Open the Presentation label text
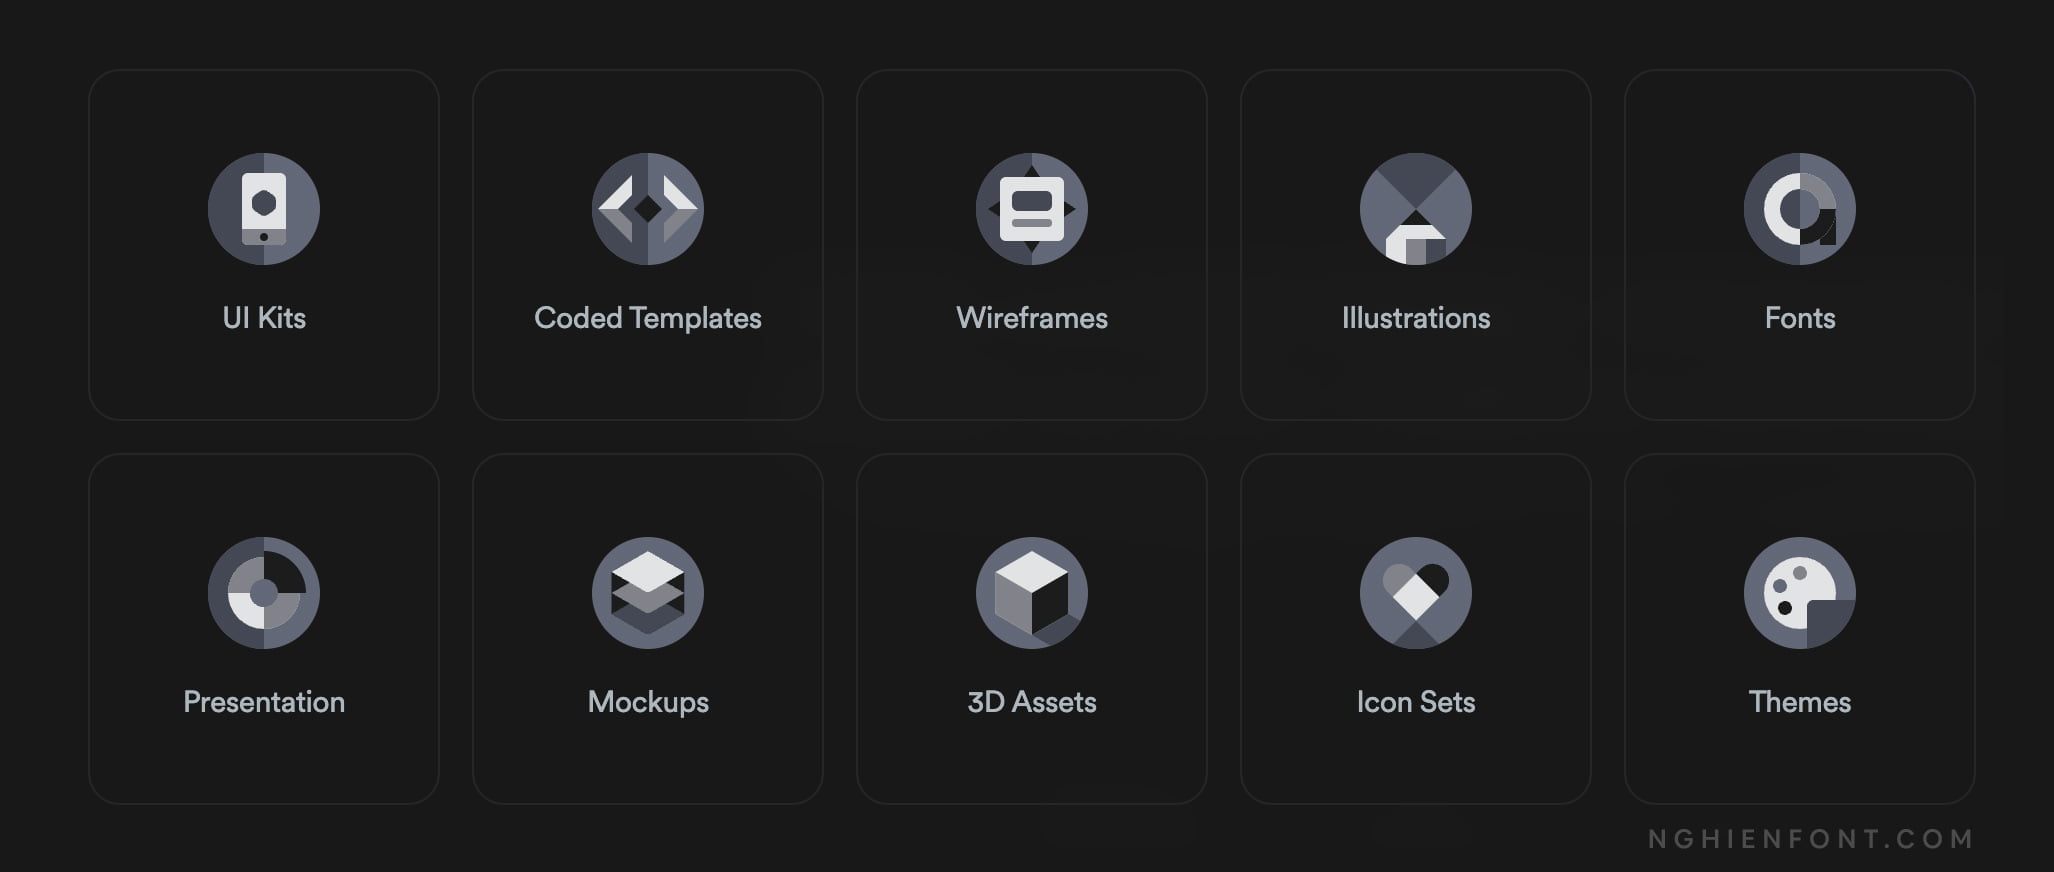2054x872 pixels. pyautogui.click(x=264, y=702)
